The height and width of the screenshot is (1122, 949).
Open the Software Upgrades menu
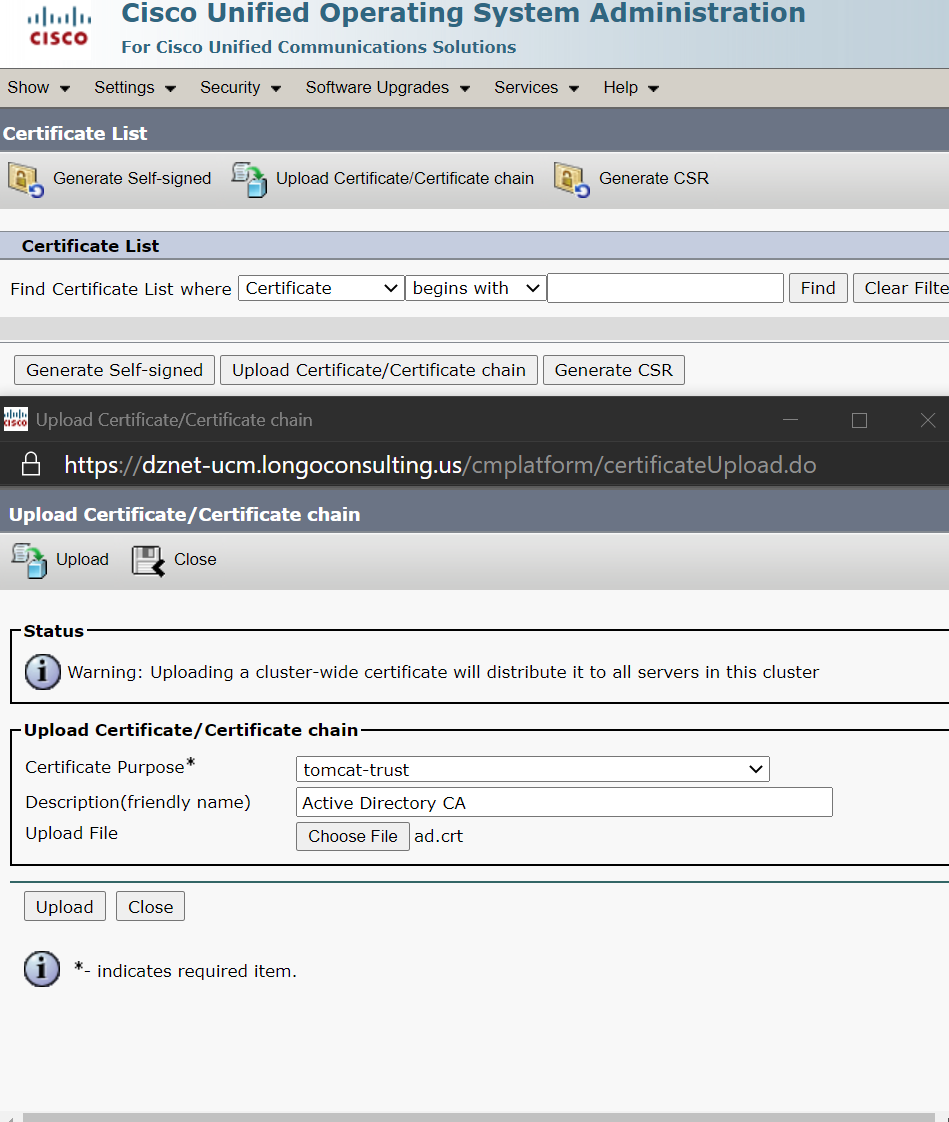point(388,87)
